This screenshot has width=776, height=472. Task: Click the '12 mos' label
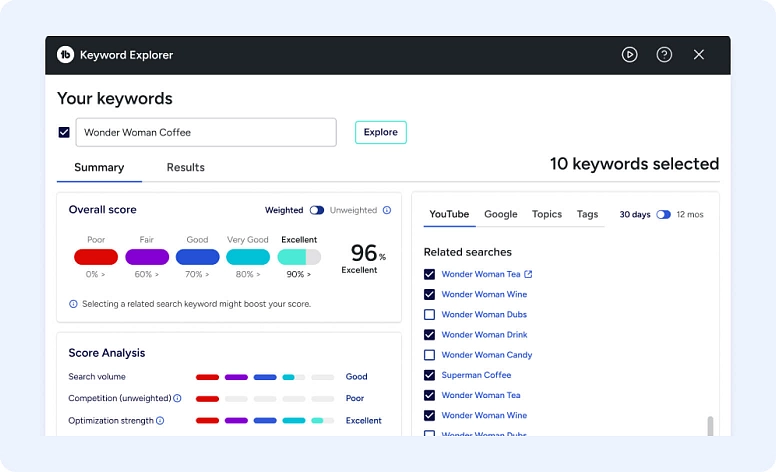tap(690, 214)
